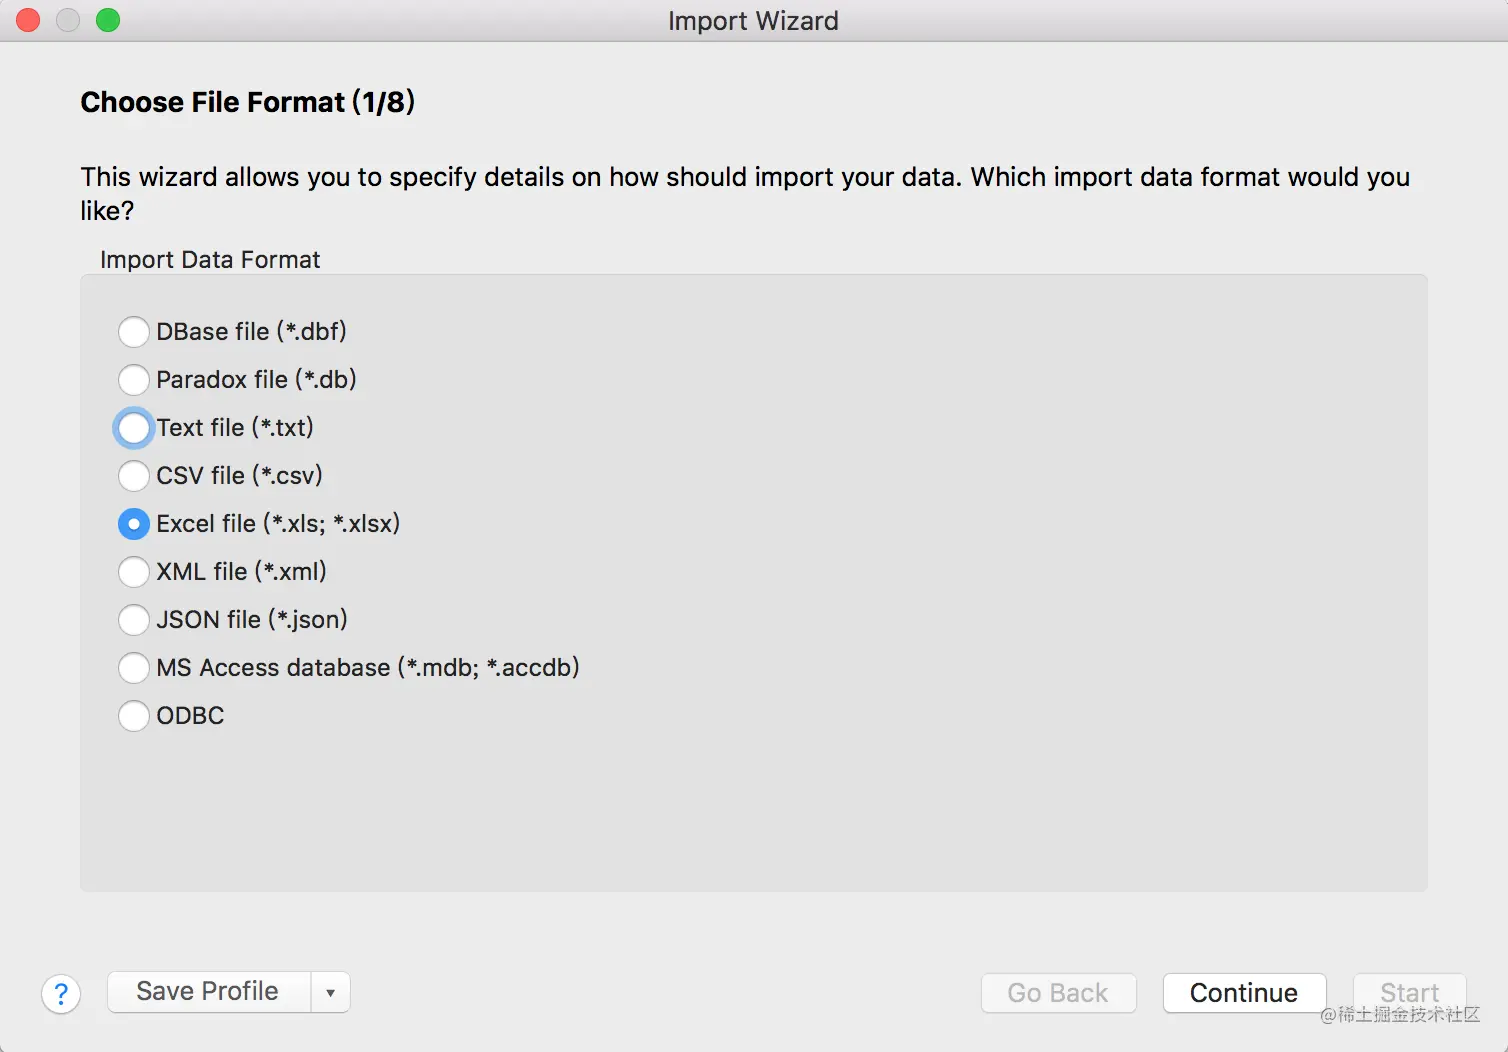Choose the XML file (*.xml) format
Screen dimensions: 1508x1052
tap(134, 572)
